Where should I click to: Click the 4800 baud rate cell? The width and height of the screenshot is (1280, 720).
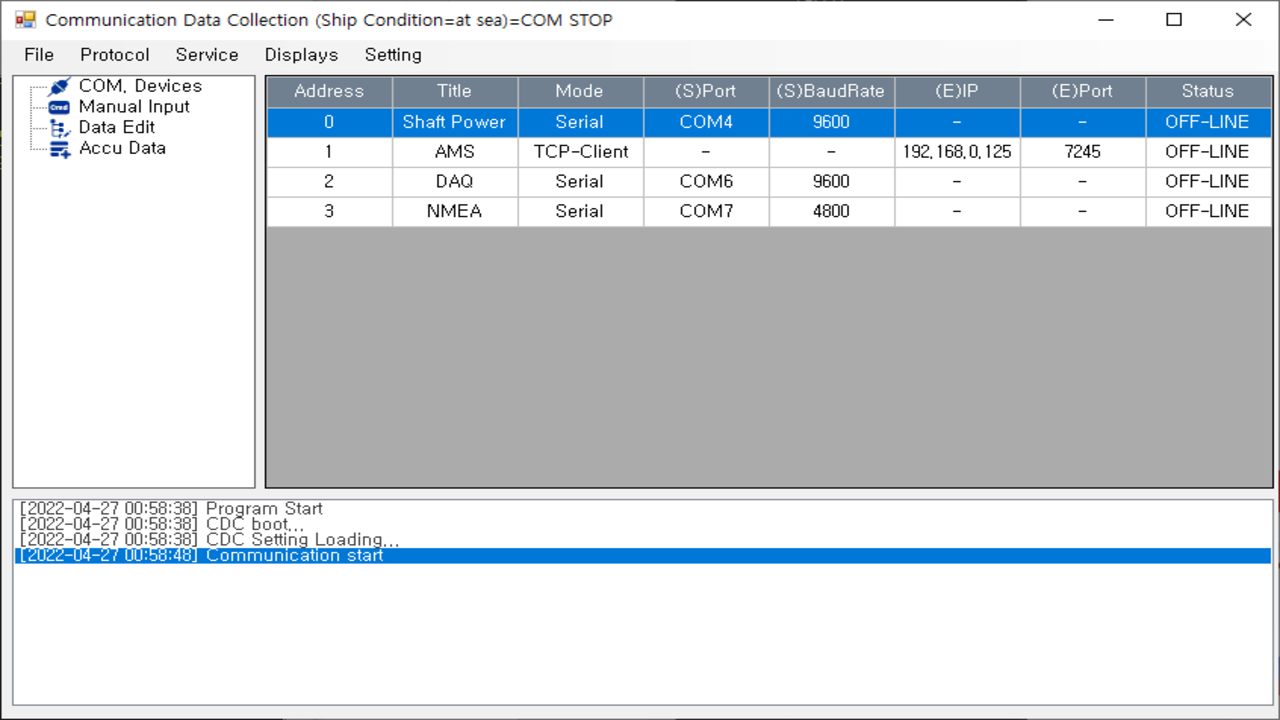[x=832, y=211]
